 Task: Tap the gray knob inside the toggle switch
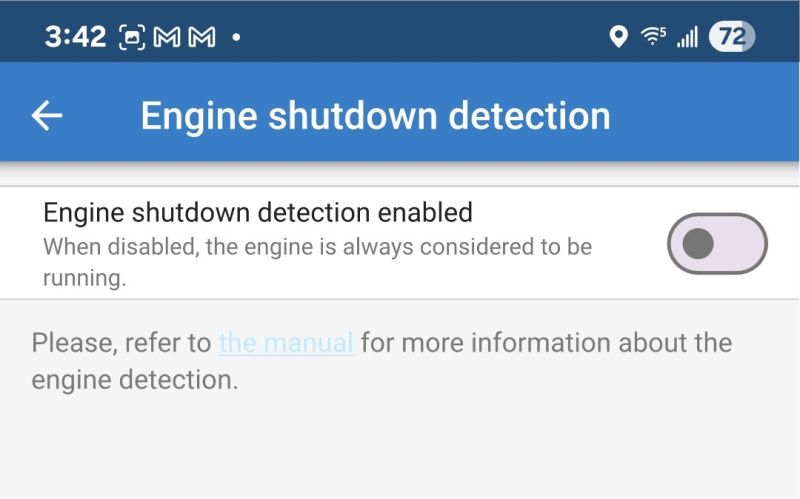coord(697,243)
